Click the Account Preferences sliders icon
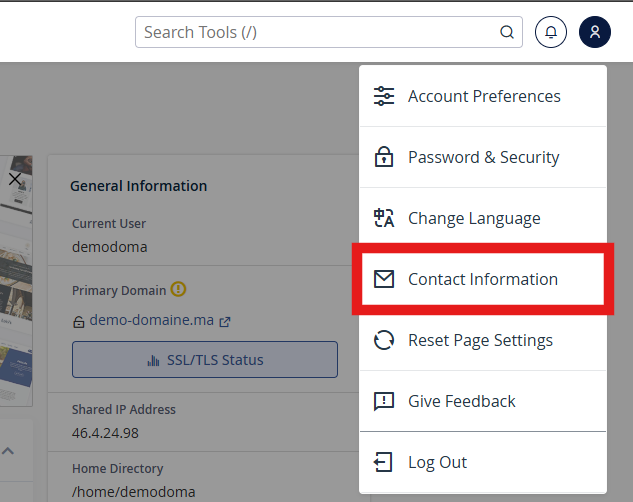Screen dimensions: 633x502 (384, 96)
